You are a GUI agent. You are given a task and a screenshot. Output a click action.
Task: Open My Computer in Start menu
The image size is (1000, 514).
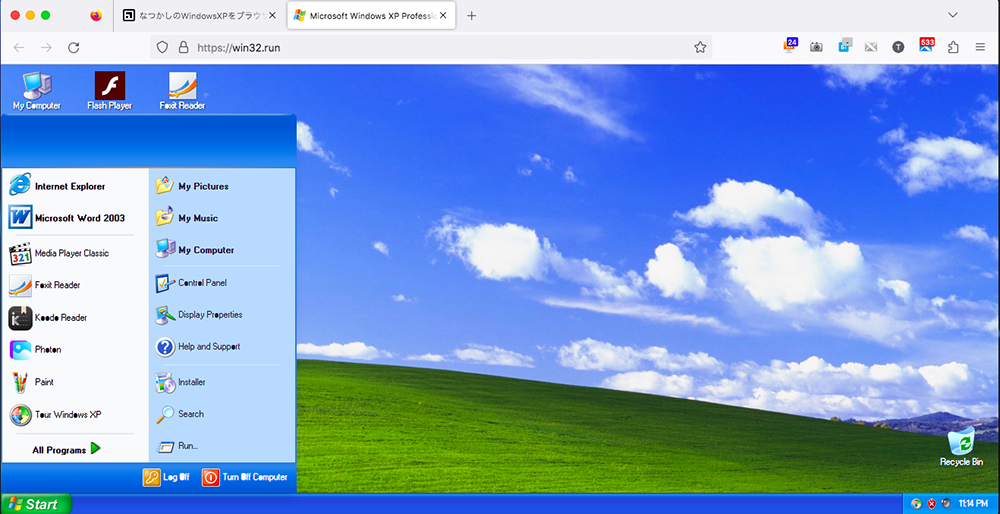click(x=221, y=249)
